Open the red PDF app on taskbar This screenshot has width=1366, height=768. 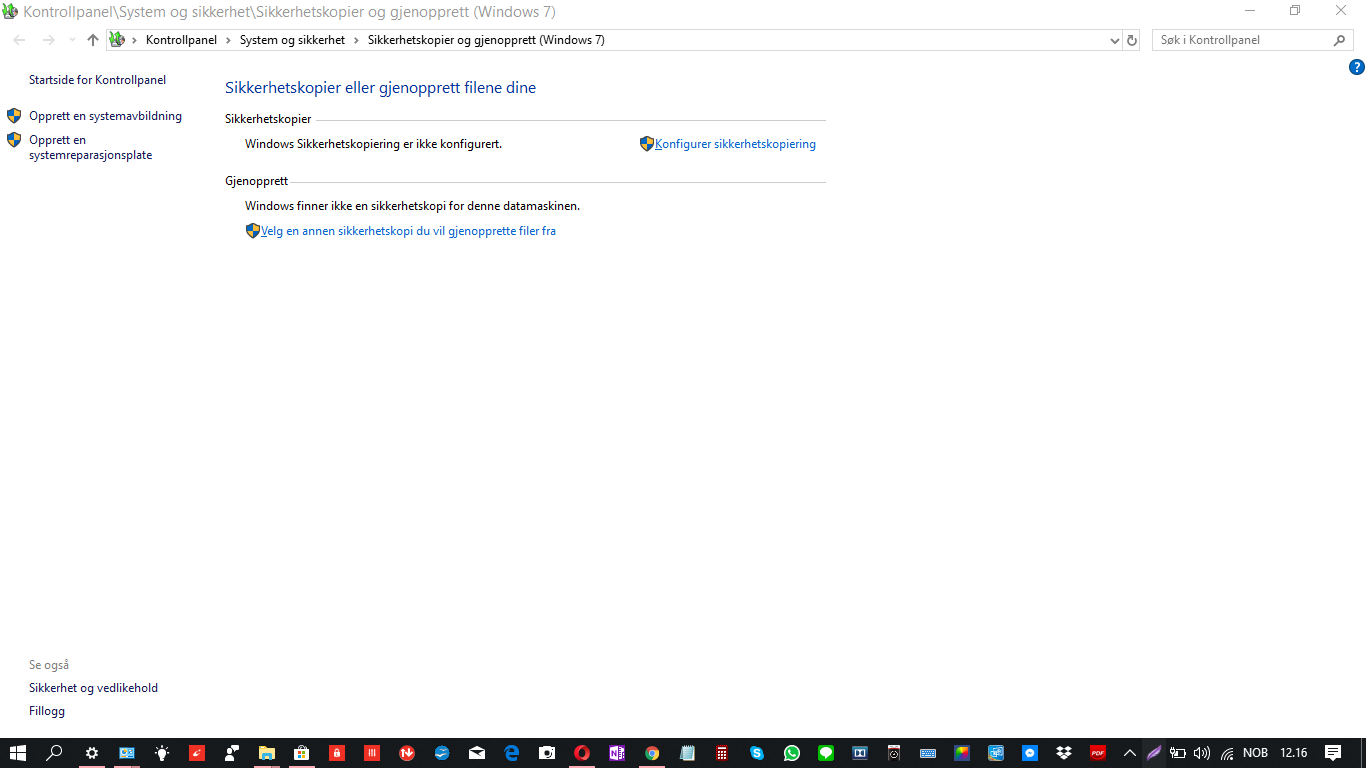pyautogui.click(x=1098, y=753)
